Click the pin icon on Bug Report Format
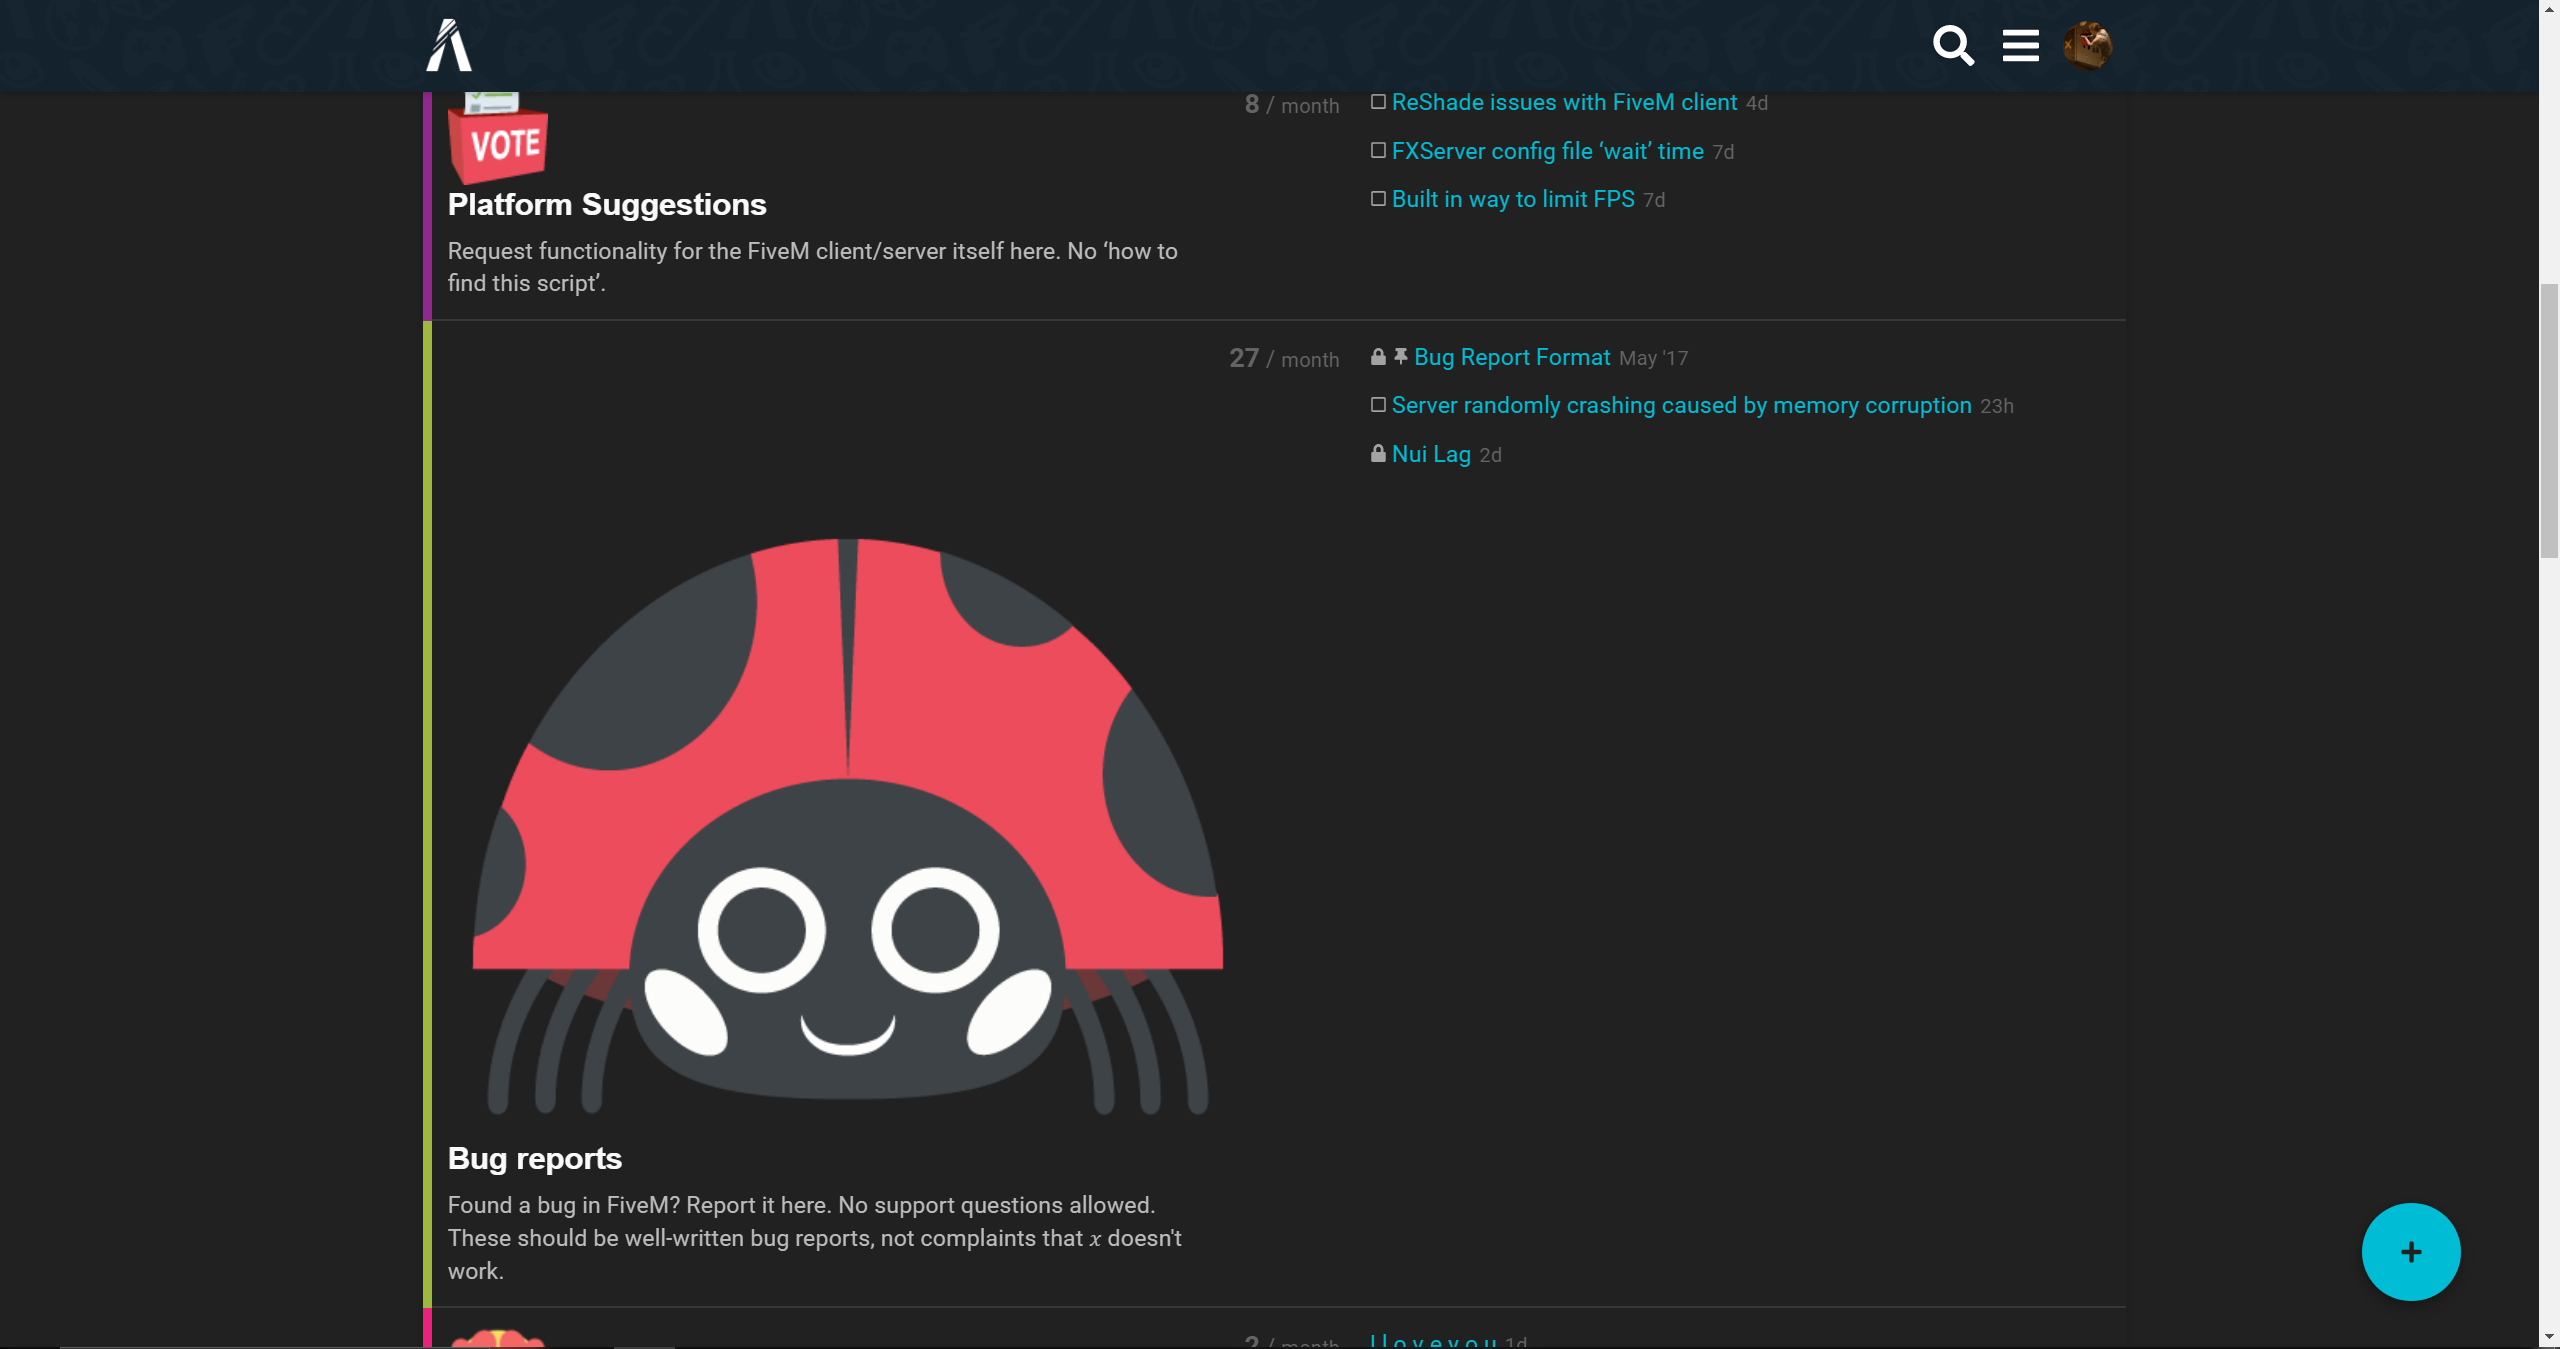This screenshot has height=1349, width=2560. (1400, 356)
